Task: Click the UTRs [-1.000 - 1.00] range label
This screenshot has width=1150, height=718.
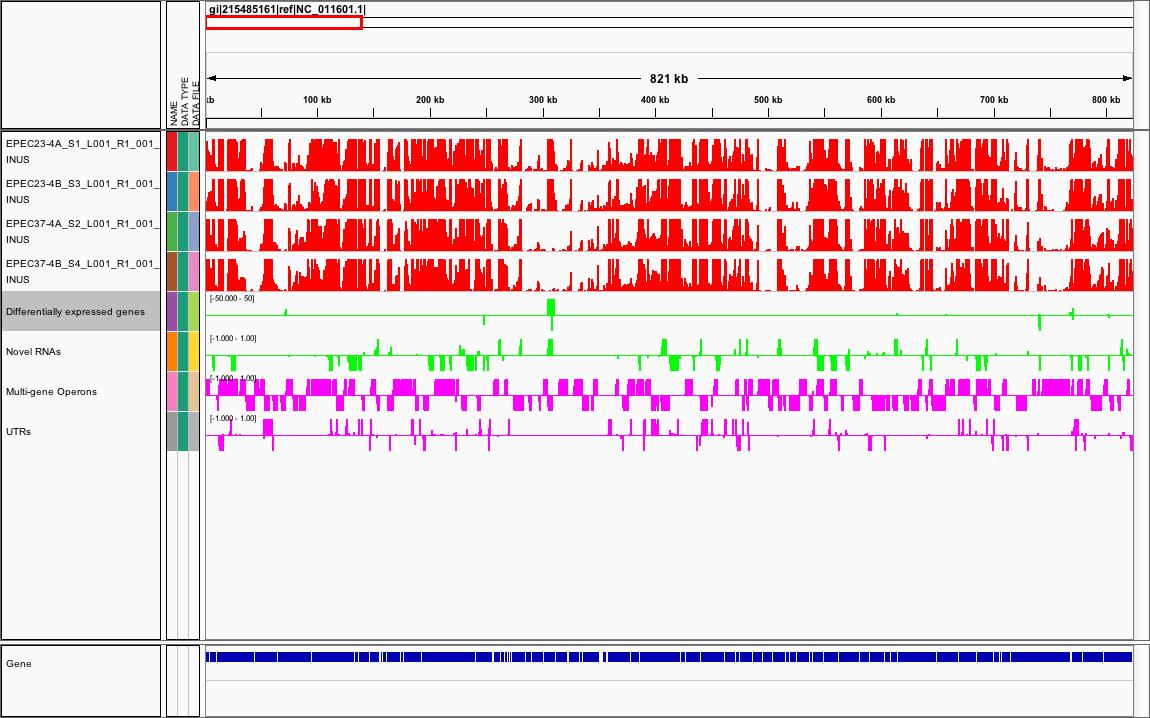Action: pos(233,418)
